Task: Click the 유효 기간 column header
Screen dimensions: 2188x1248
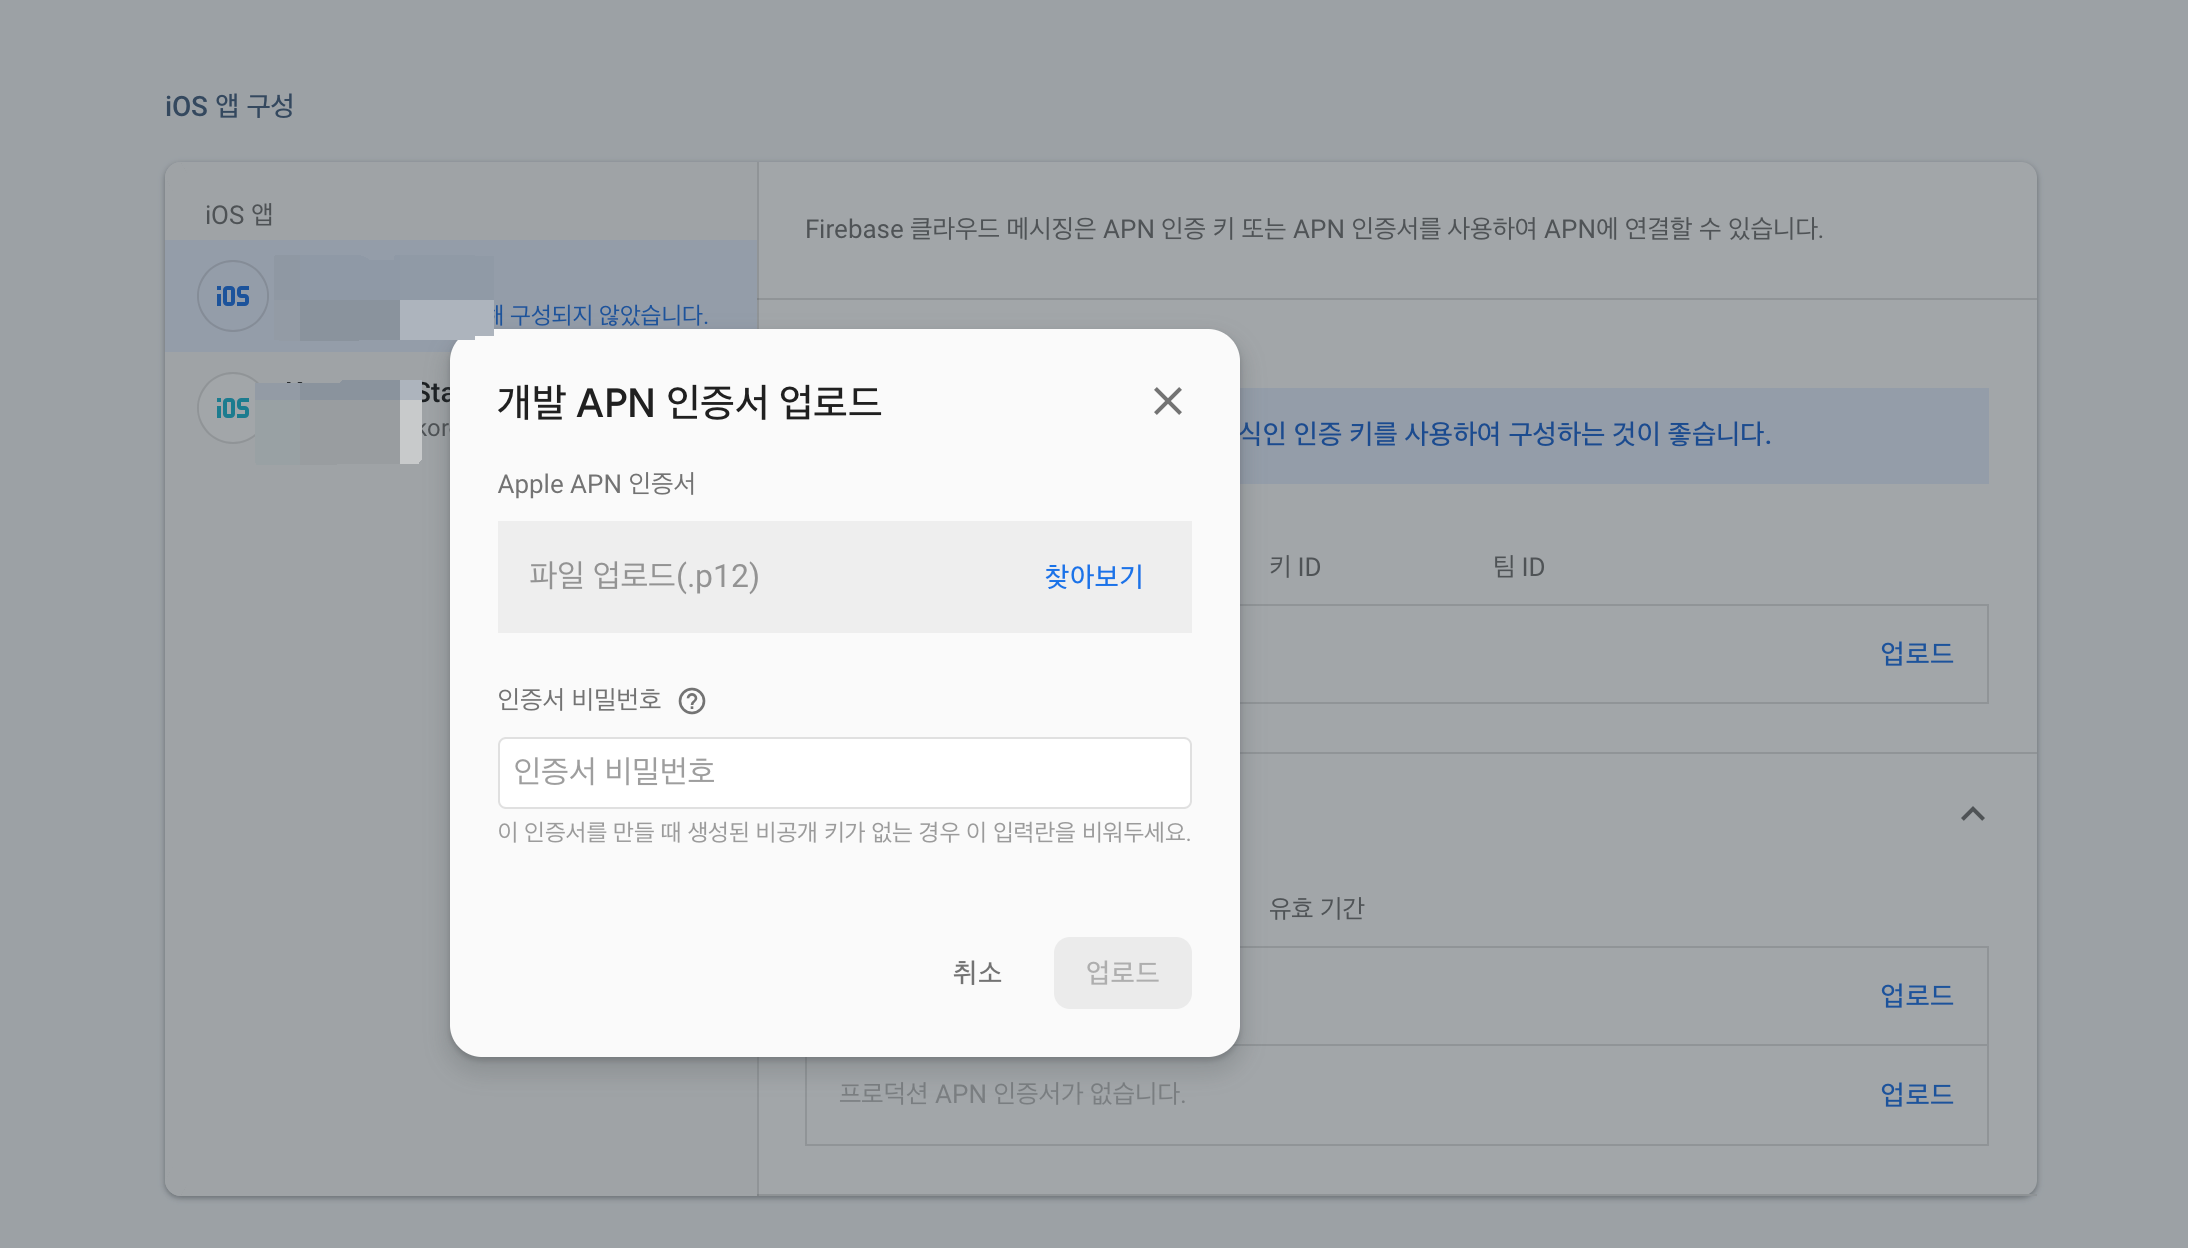Action: (x=1316, y=908)
